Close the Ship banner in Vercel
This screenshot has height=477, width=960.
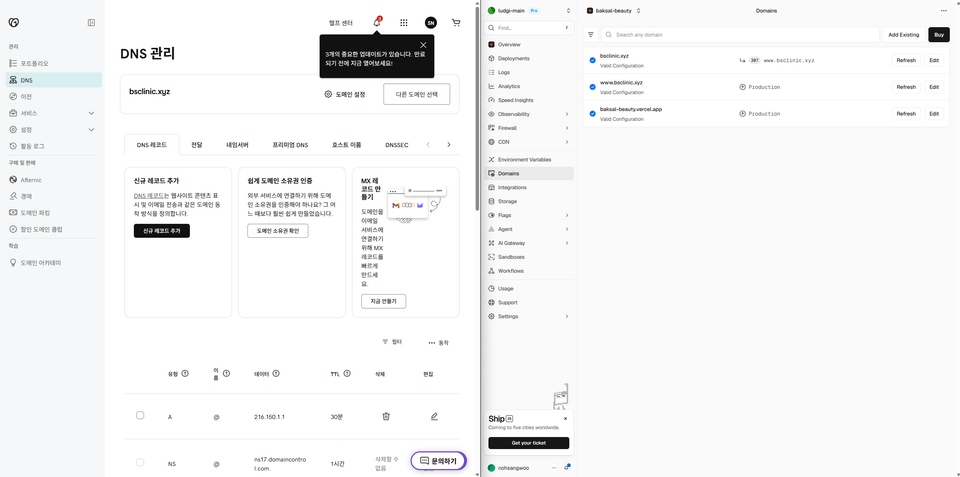[565, 419]
